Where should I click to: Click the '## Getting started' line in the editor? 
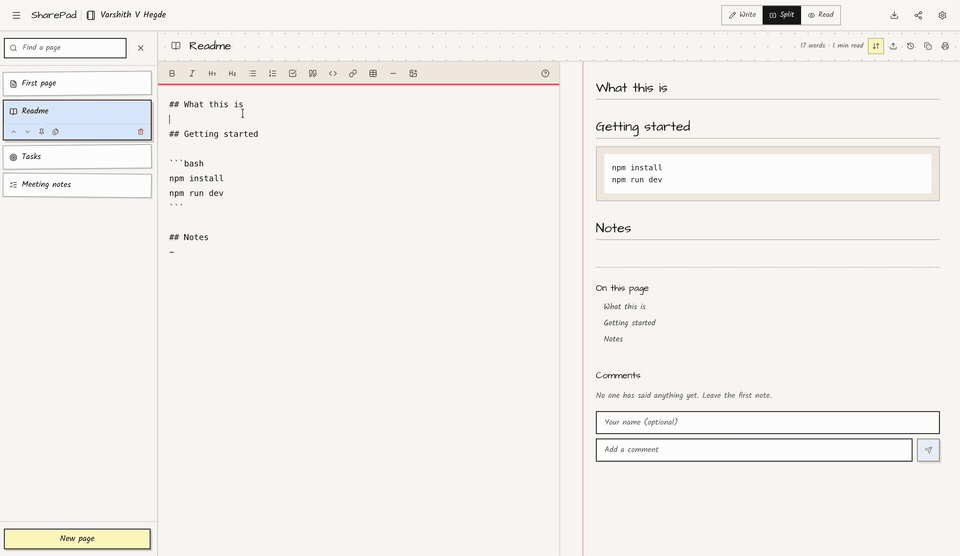[214, 134]
